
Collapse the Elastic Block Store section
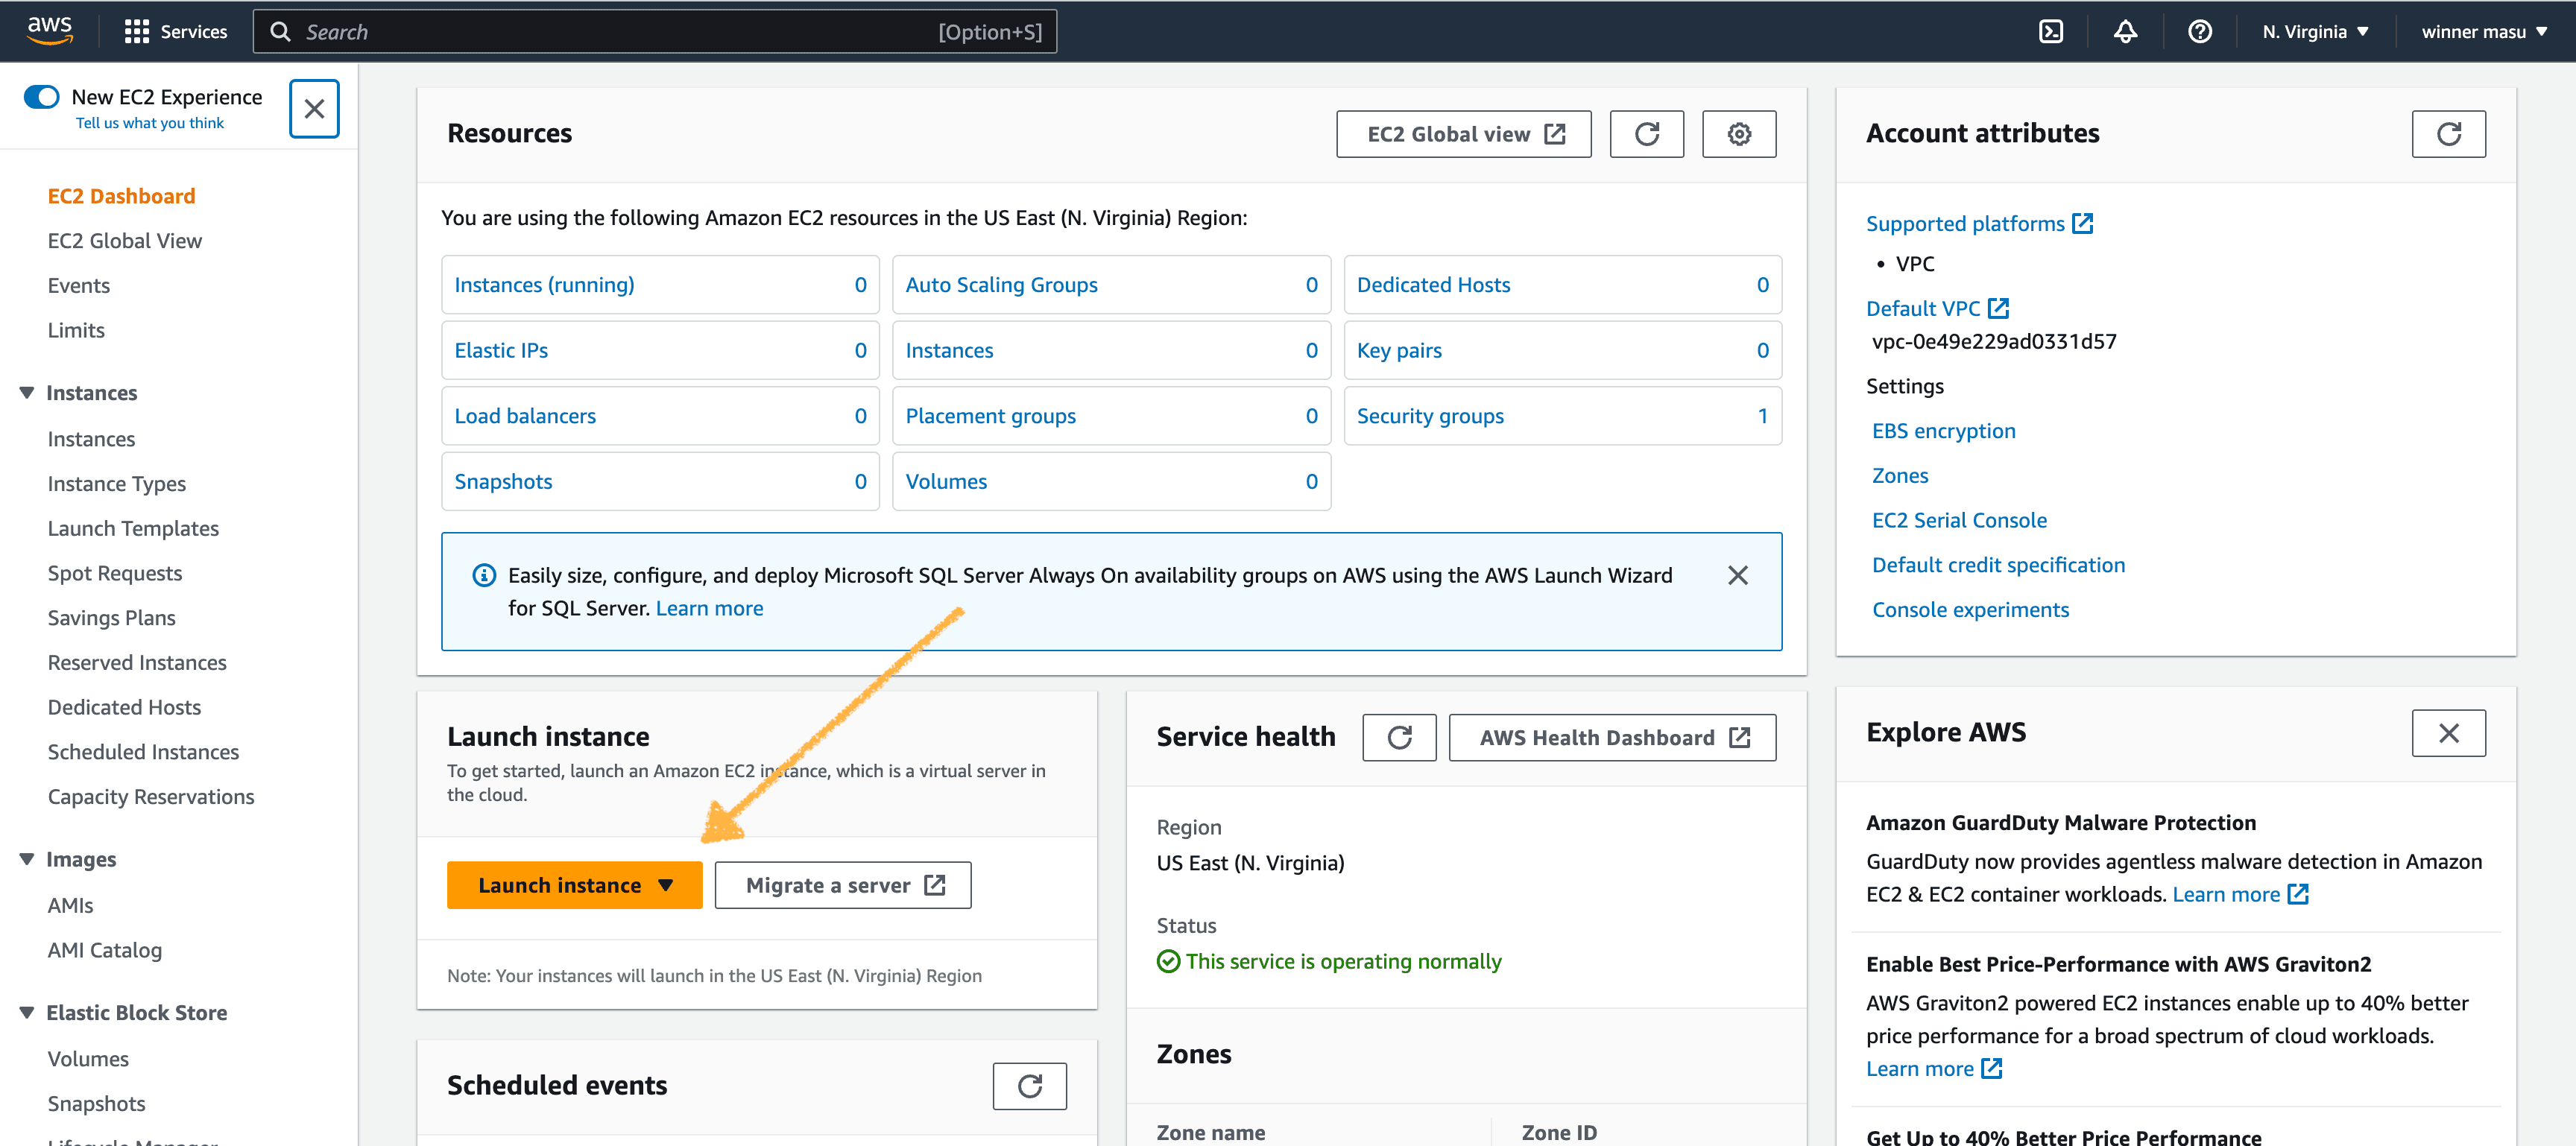point(27,1012)
